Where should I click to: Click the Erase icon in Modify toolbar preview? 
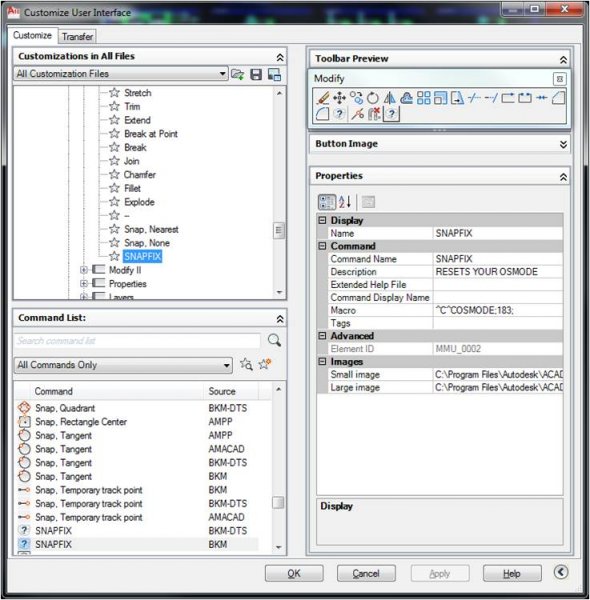pos(323,98)
